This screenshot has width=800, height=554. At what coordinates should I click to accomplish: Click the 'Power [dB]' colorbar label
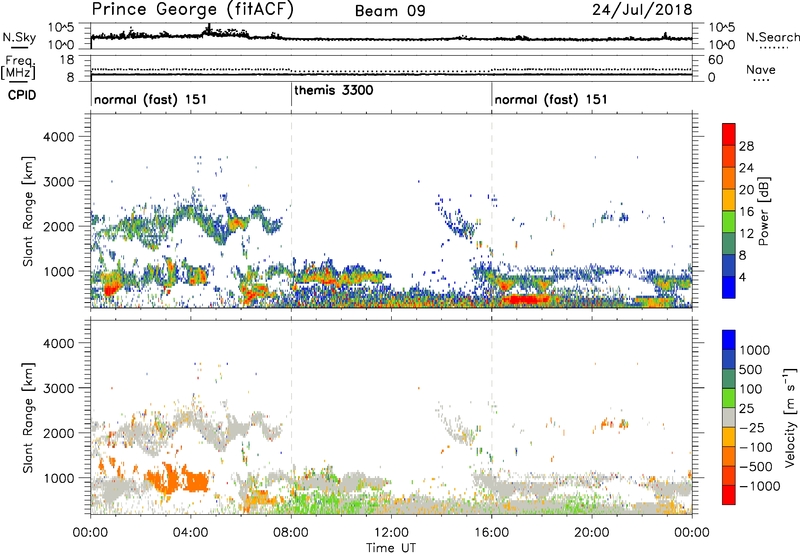tap(764, 211)
